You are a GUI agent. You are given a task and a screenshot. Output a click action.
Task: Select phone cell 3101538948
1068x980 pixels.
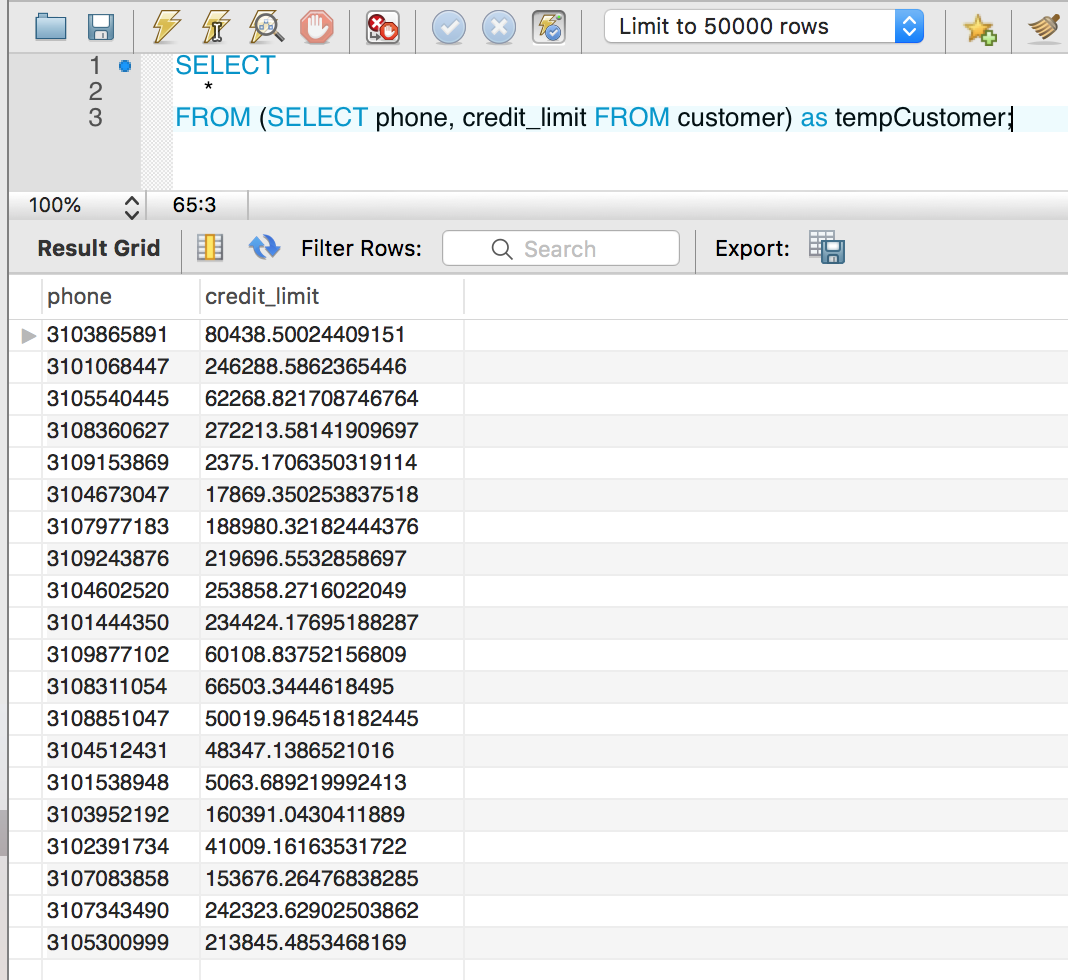tap(121, 783)
